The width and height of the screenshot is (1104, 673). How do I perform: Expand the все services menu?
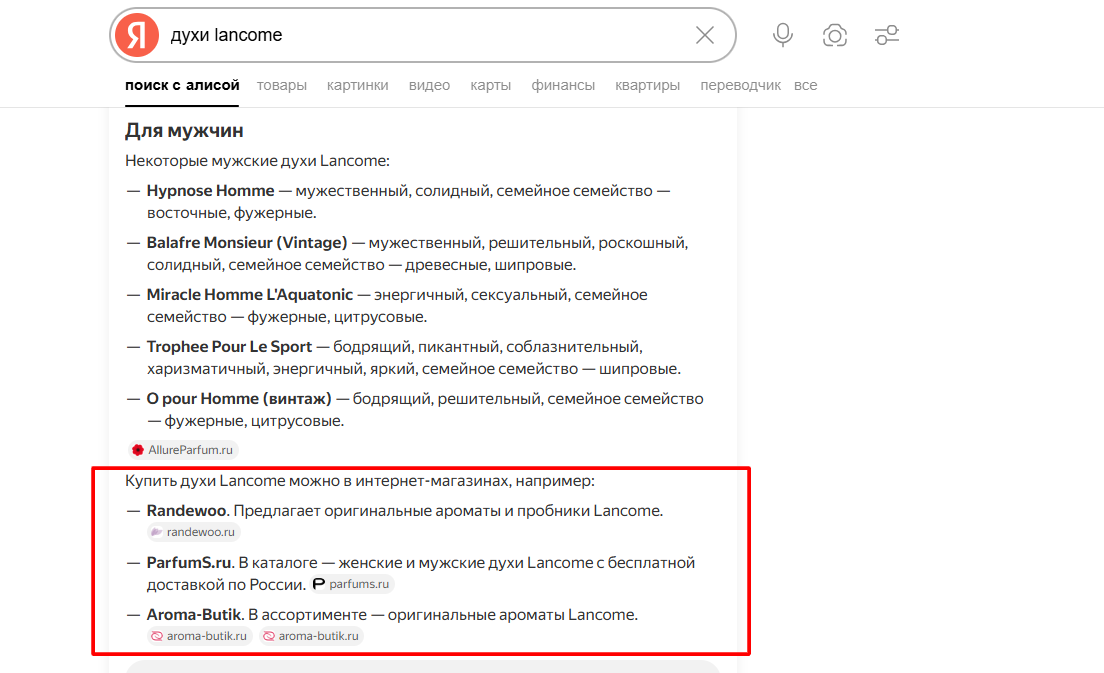806,85
